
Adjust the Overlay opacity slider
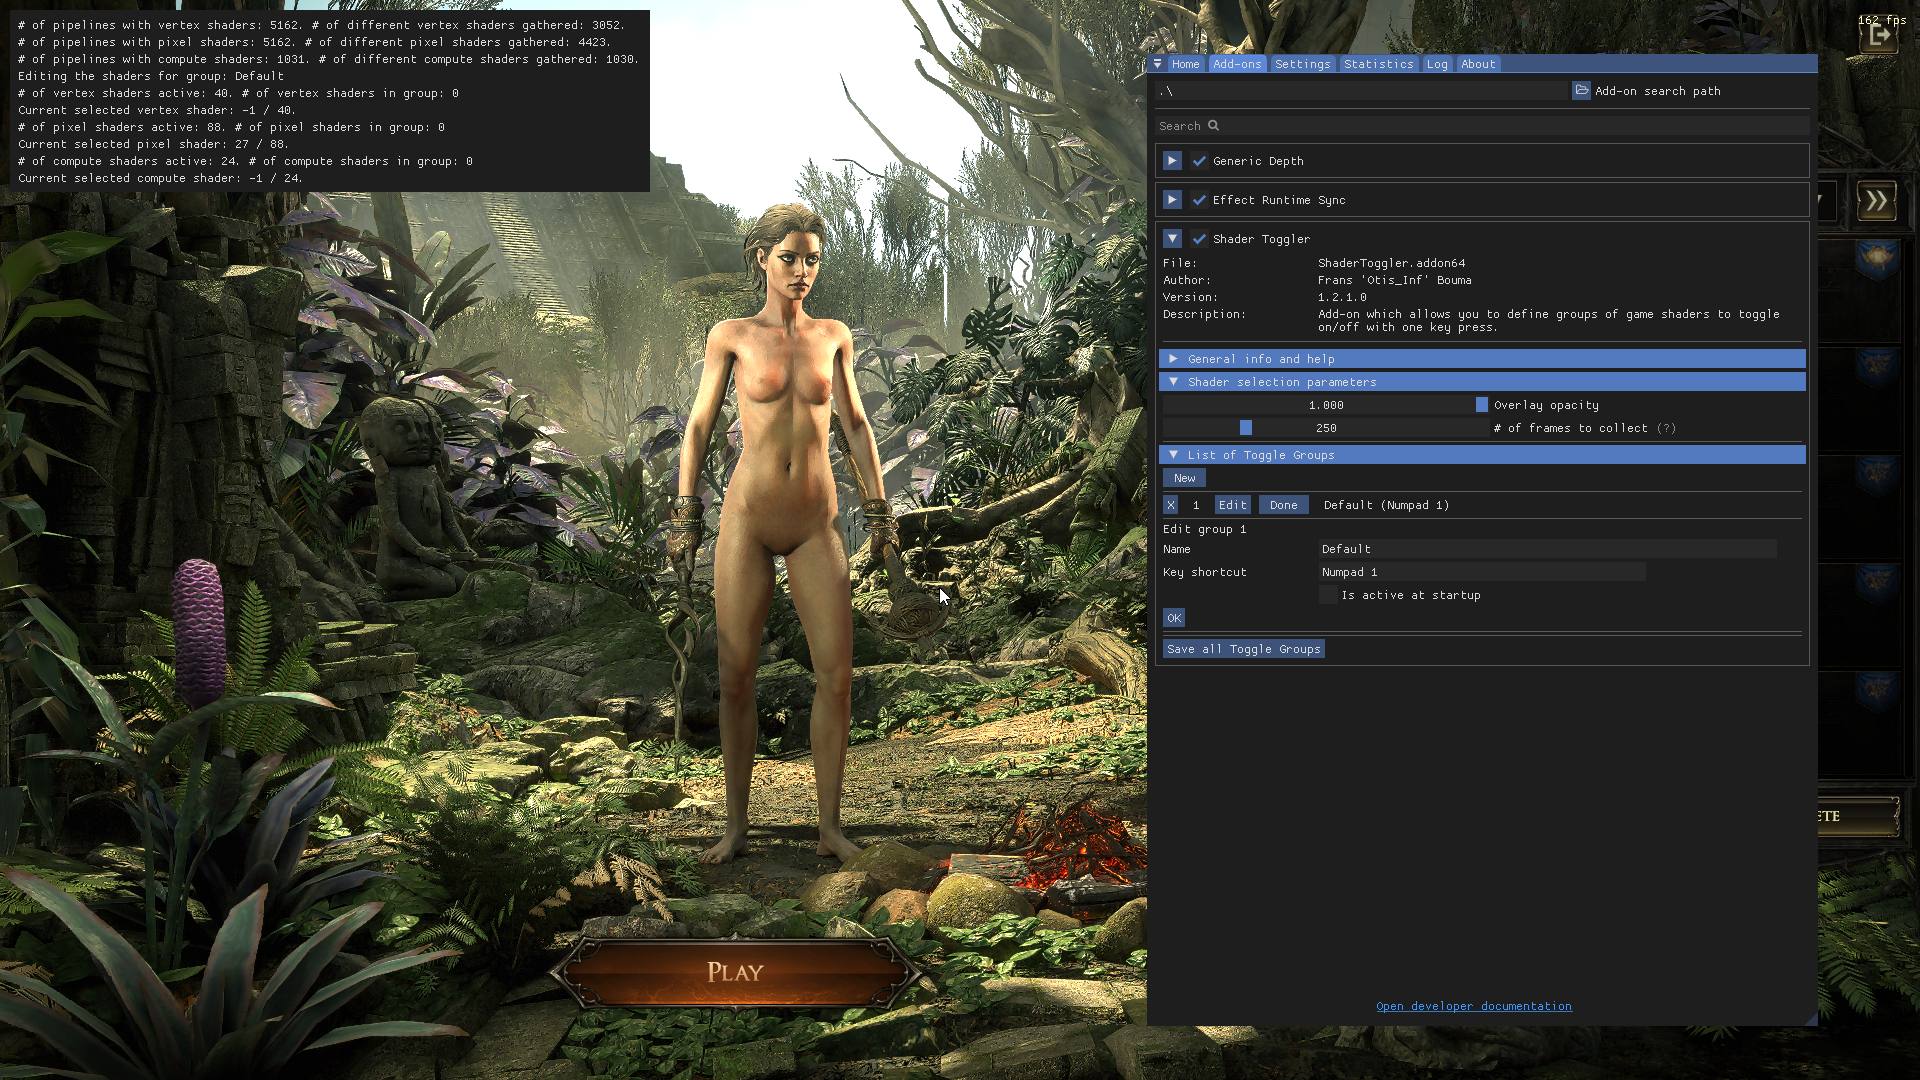point(1326,405)
